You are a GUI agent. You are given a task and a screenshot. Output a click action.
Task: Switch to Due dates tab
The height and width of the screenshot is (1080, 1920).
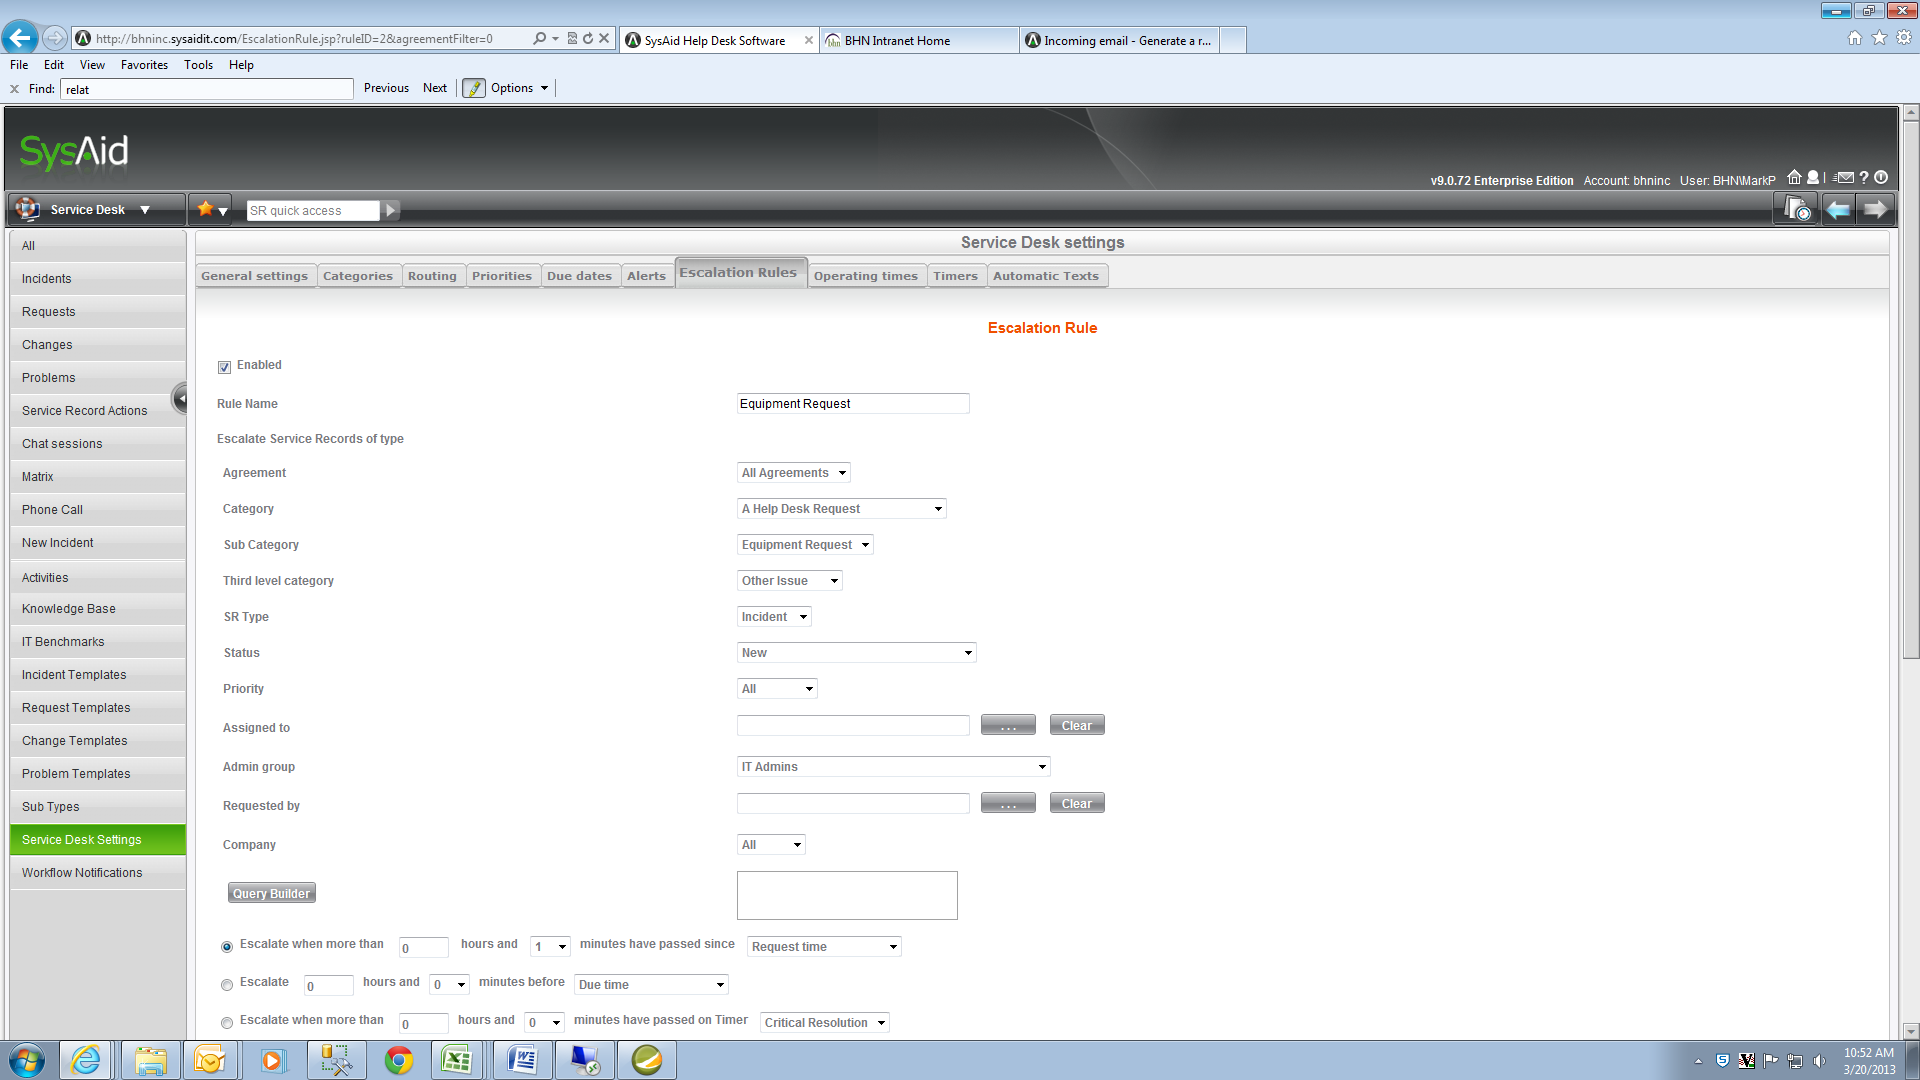579,276
